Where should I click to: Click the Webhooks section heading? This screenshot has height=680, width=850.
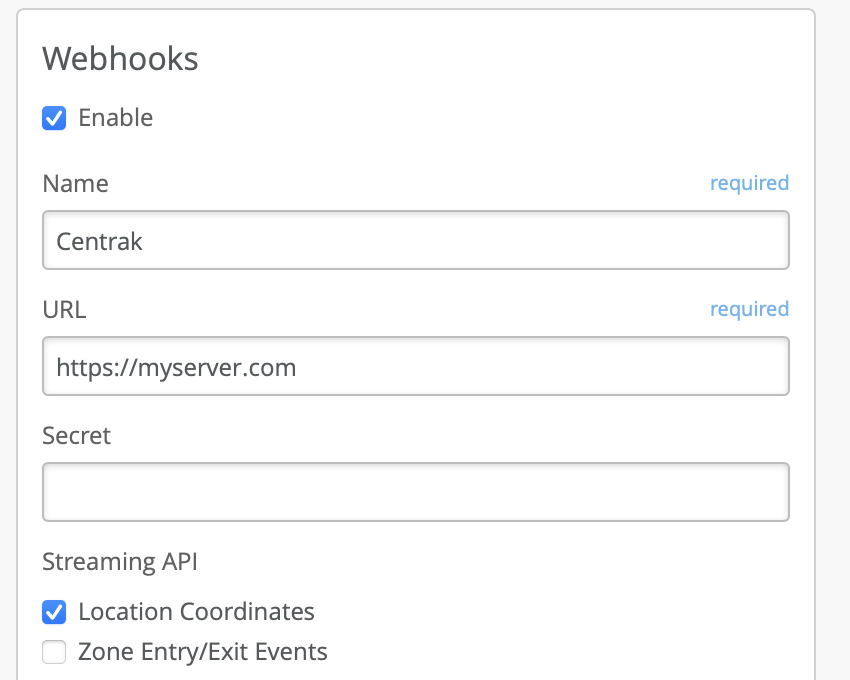coord(120,59)
